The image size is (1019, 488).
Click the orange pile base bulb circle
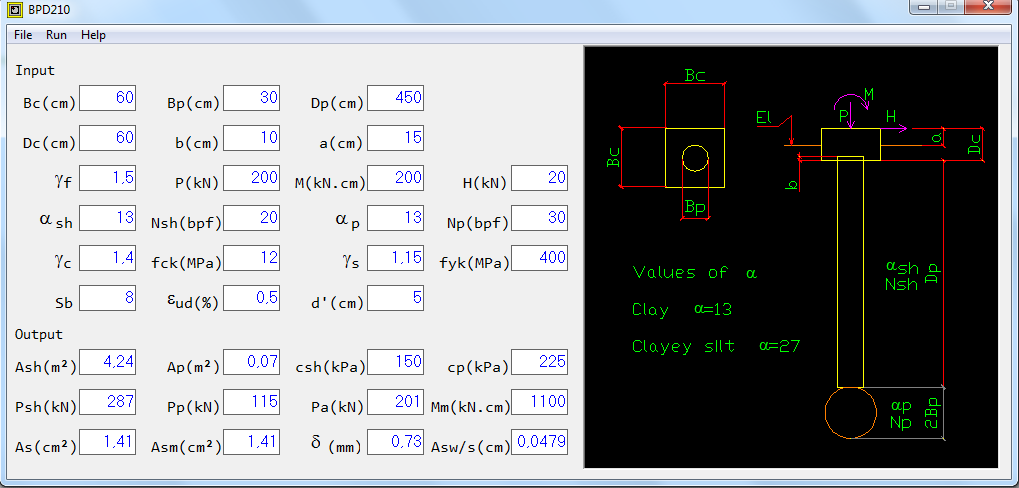[x=851, y=413]
